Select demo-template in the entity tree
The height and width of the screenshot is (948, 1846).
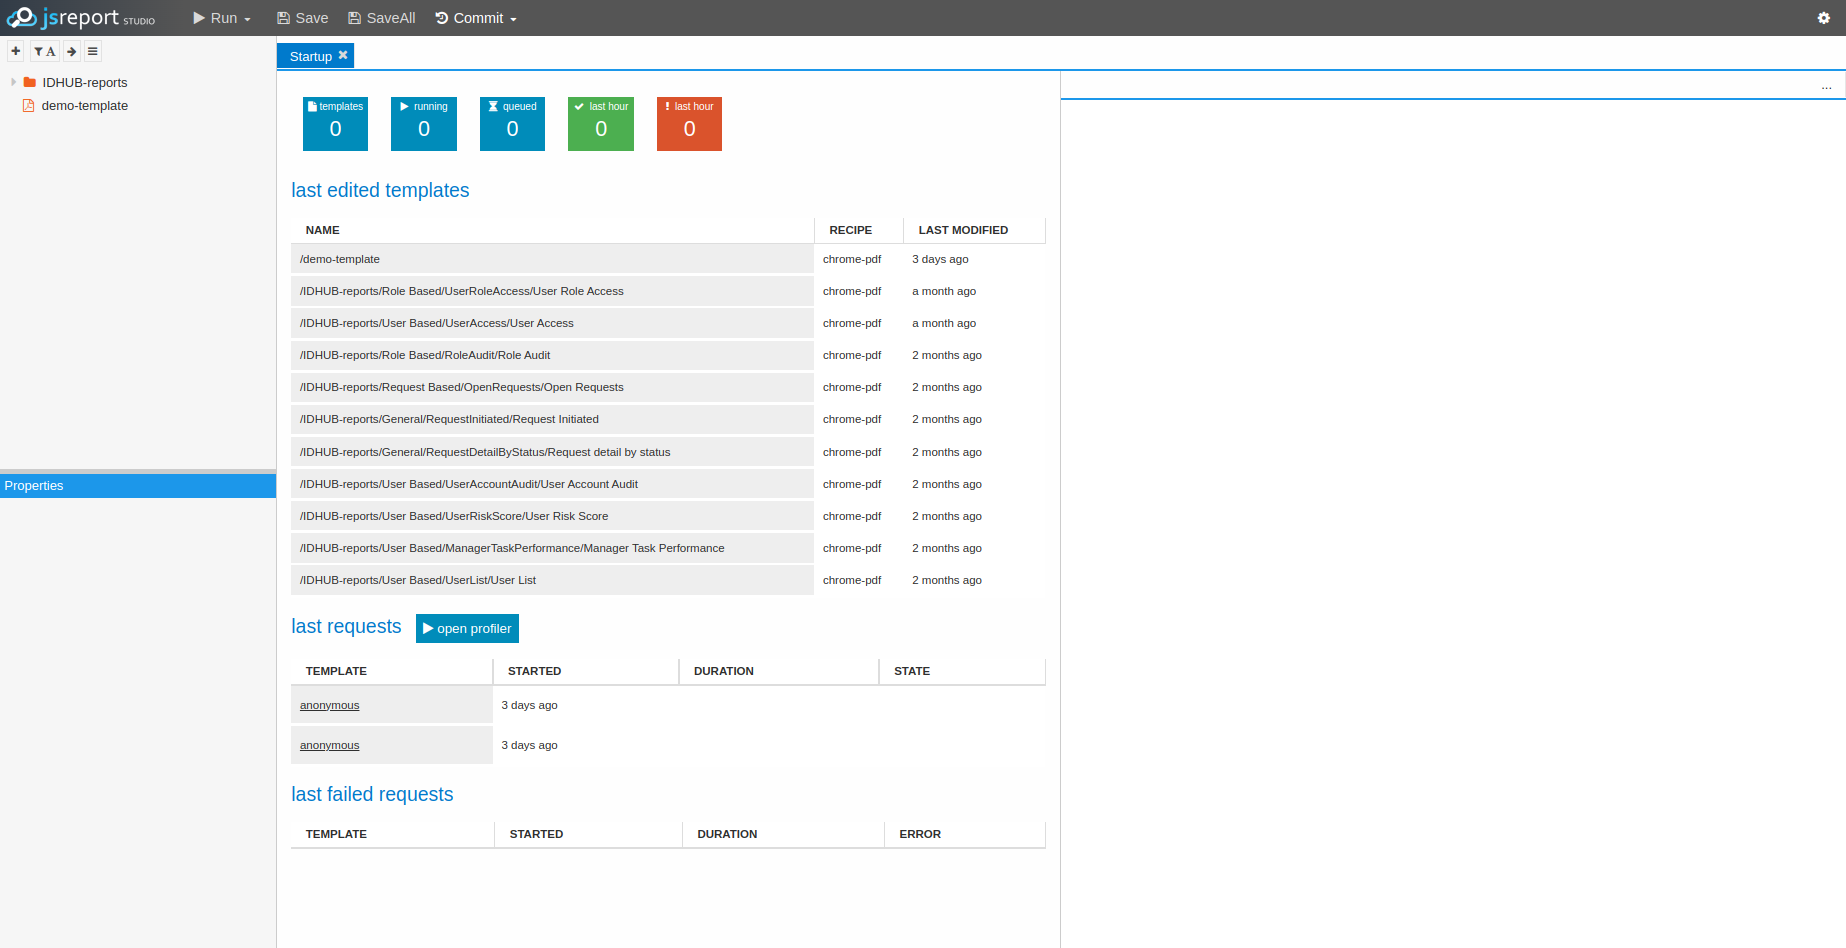pyautogui.click(x=84, y=106)
